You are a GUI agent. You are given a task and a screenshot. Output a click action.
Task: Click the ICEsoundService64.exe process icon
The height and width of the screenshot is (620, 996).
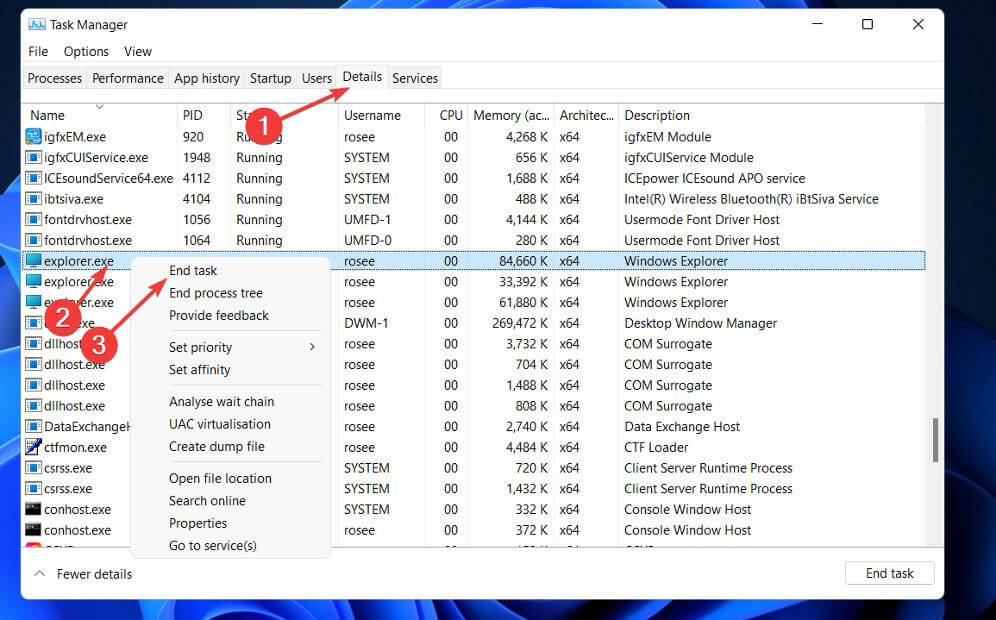pyautogui.click(x=34, y=179)
